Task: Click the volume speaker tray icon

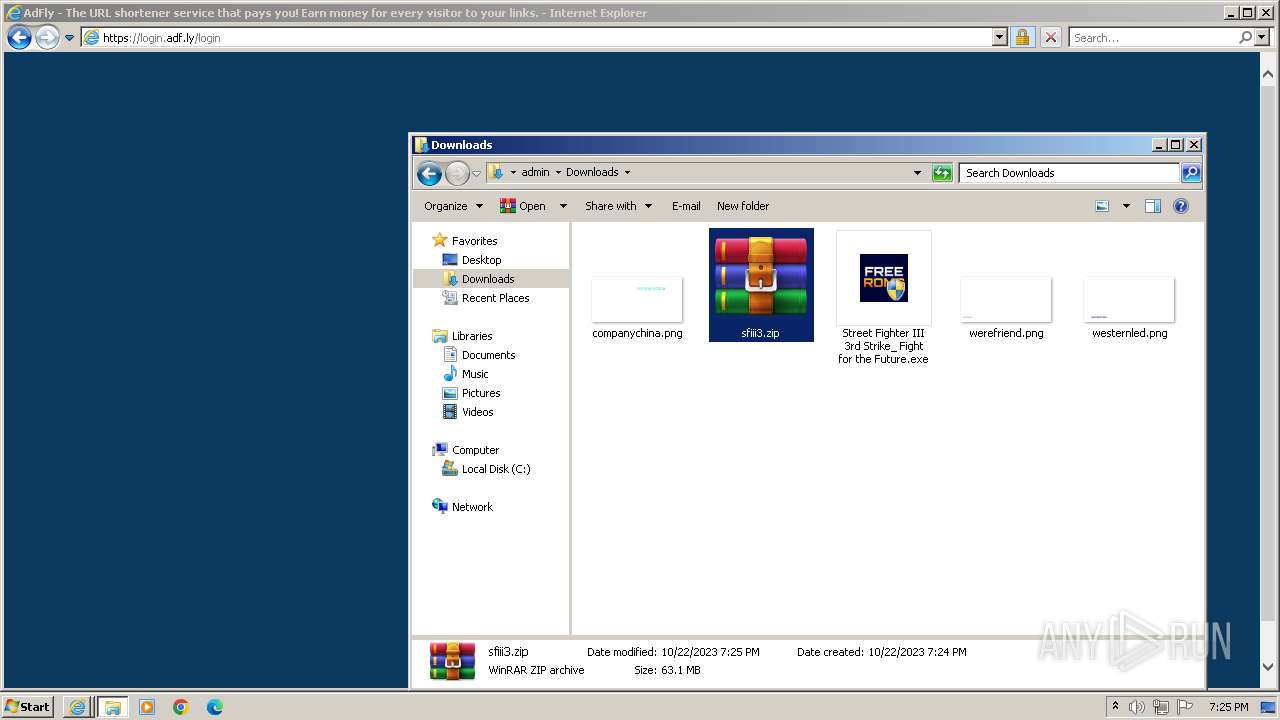Action: pos(1137,707)
